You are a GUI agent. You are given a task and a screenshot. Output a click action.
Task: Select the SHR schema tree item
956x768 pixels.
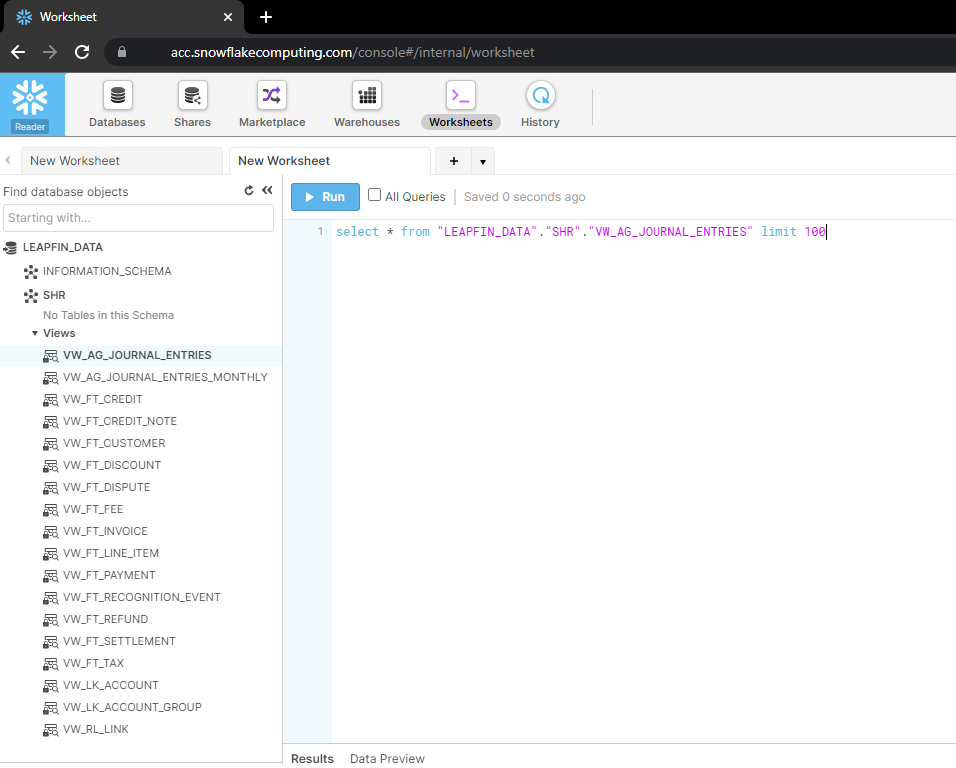click(x=54, y=296)
